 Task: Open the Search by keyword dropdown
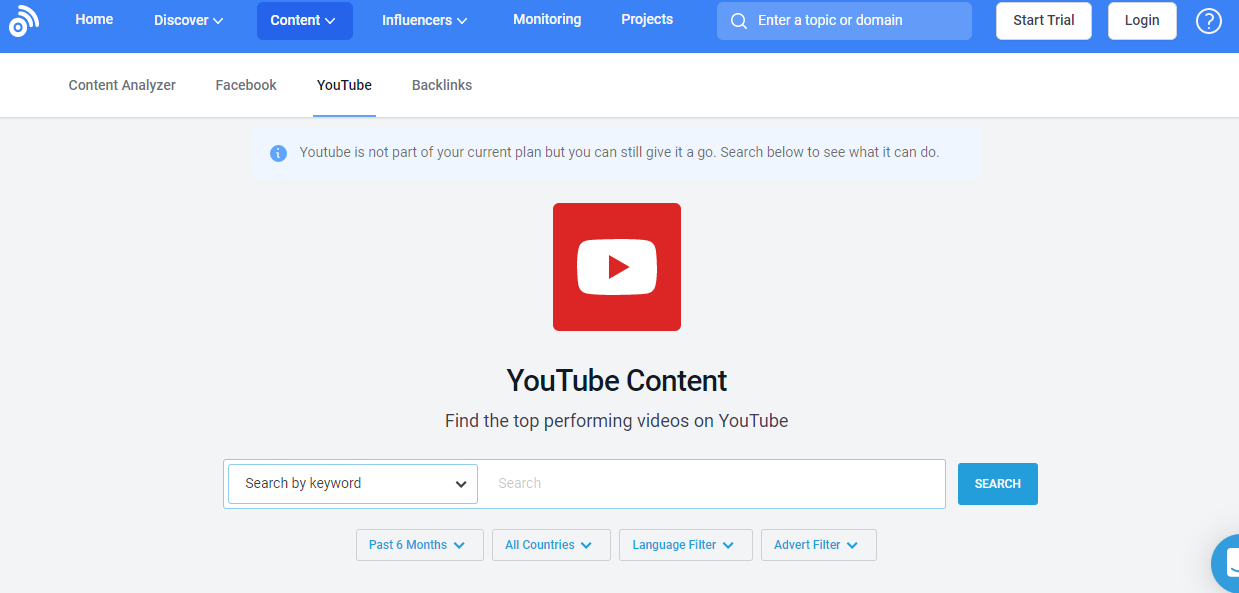click(353, 484)
